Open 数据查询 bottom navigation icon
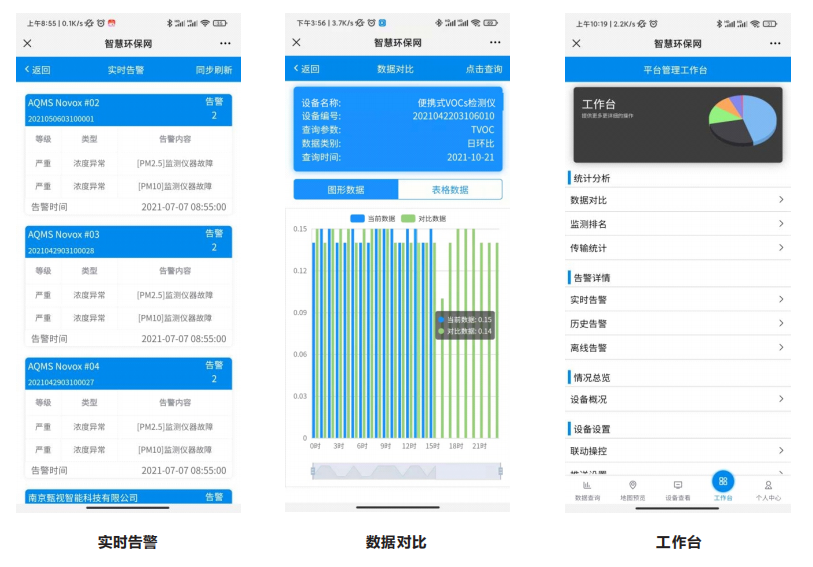 coord(587,486)
